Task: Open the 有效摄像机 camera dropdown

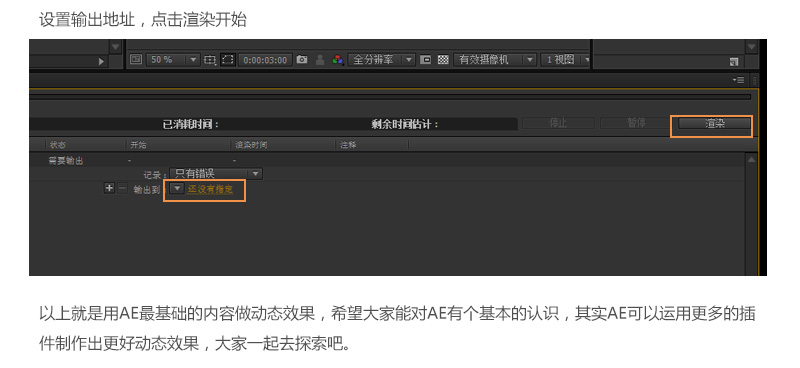Action: tap(495, 60)
